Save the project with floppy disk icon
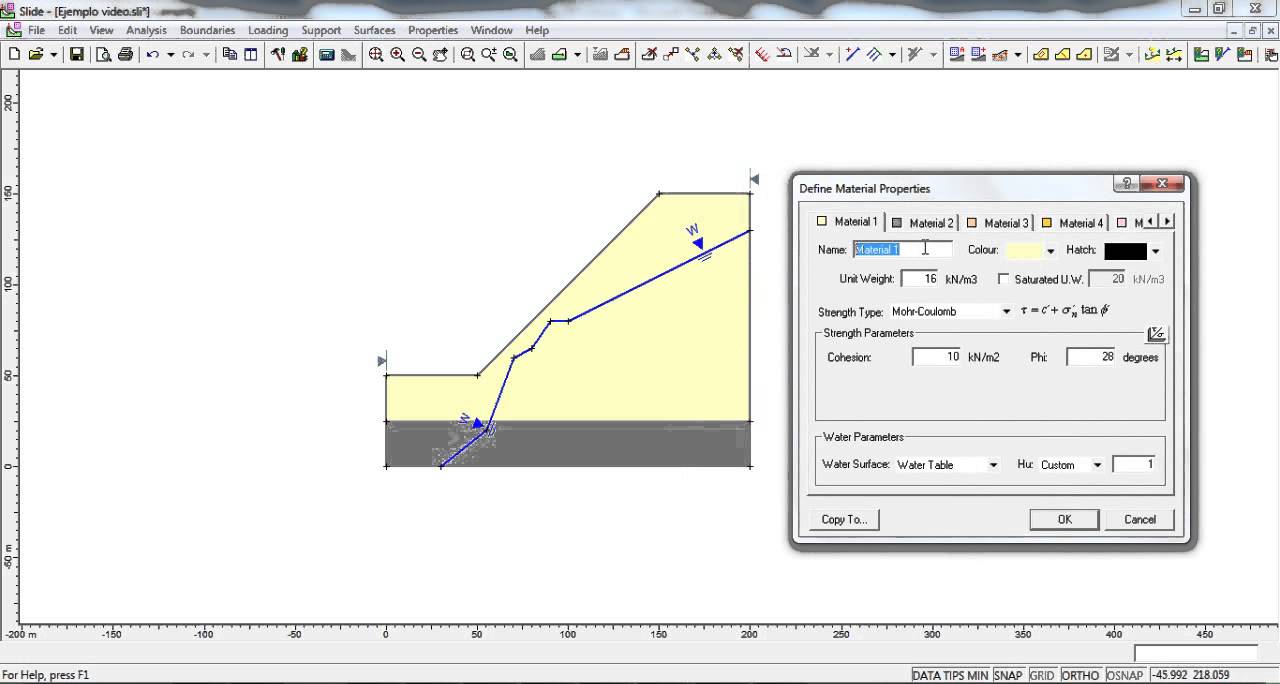Image resolution: width=1280 pixels, height=684 pixels. tap(77, 55)
